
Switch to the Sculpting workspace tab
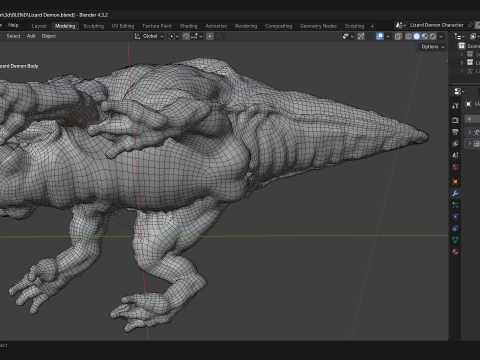click(x=94, y=26)
